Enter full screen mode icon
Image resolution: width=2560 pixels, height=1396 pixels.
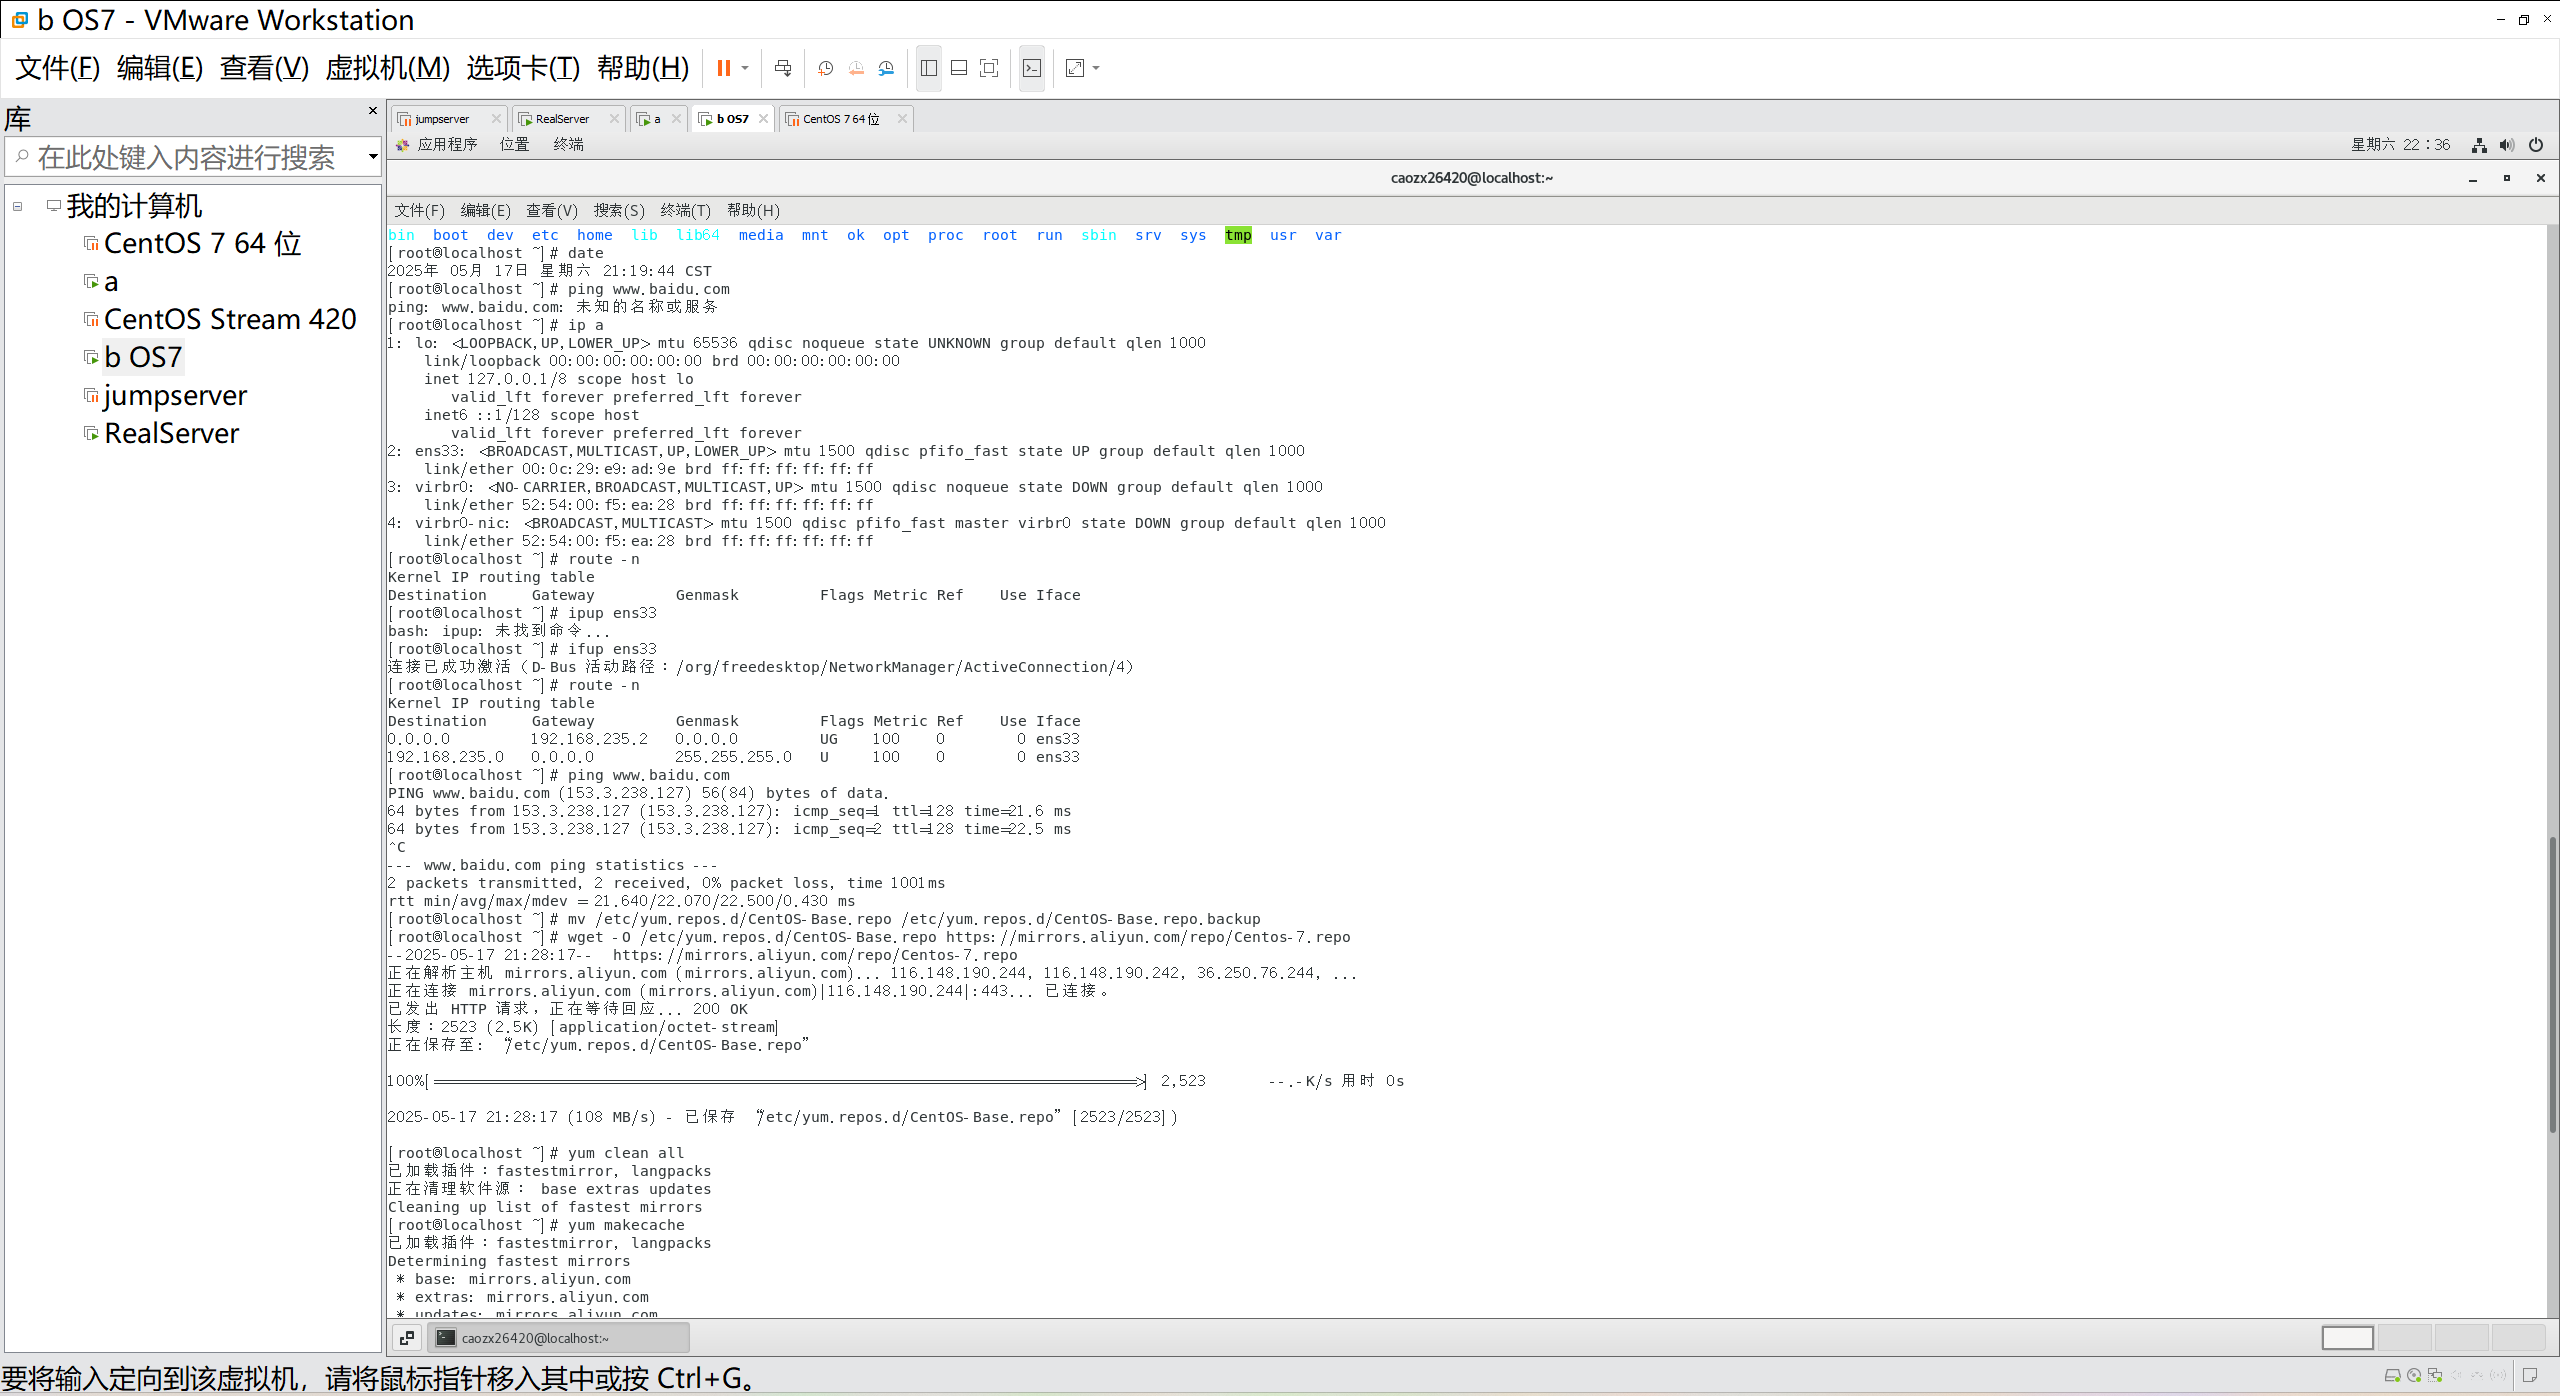click(x=989, y=68)
